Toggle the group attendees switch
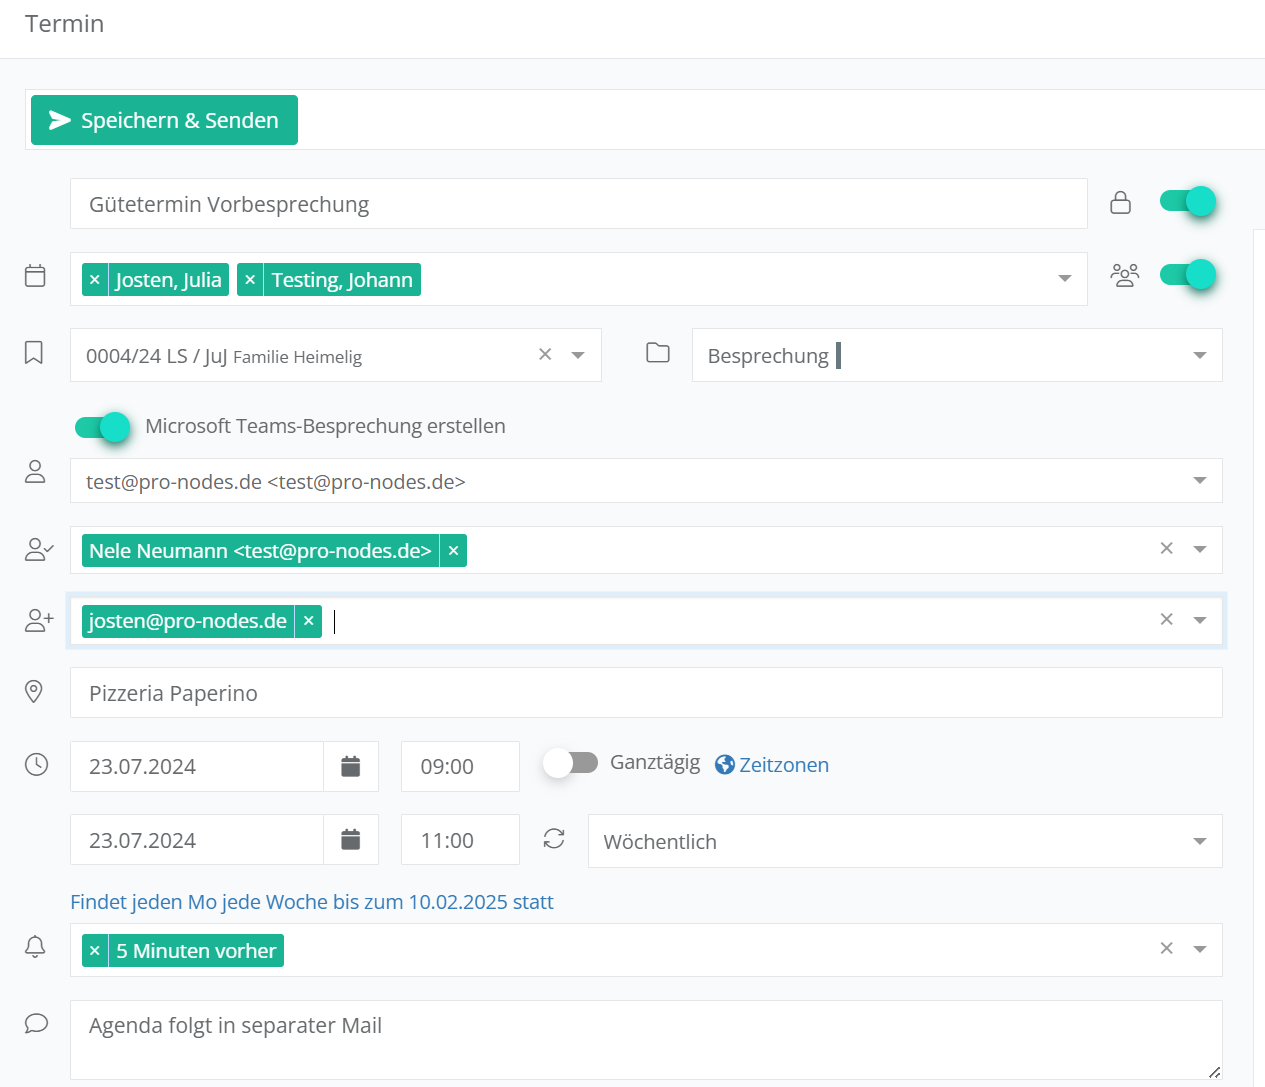The image size is (1265, 1087). coord(1187,275)
